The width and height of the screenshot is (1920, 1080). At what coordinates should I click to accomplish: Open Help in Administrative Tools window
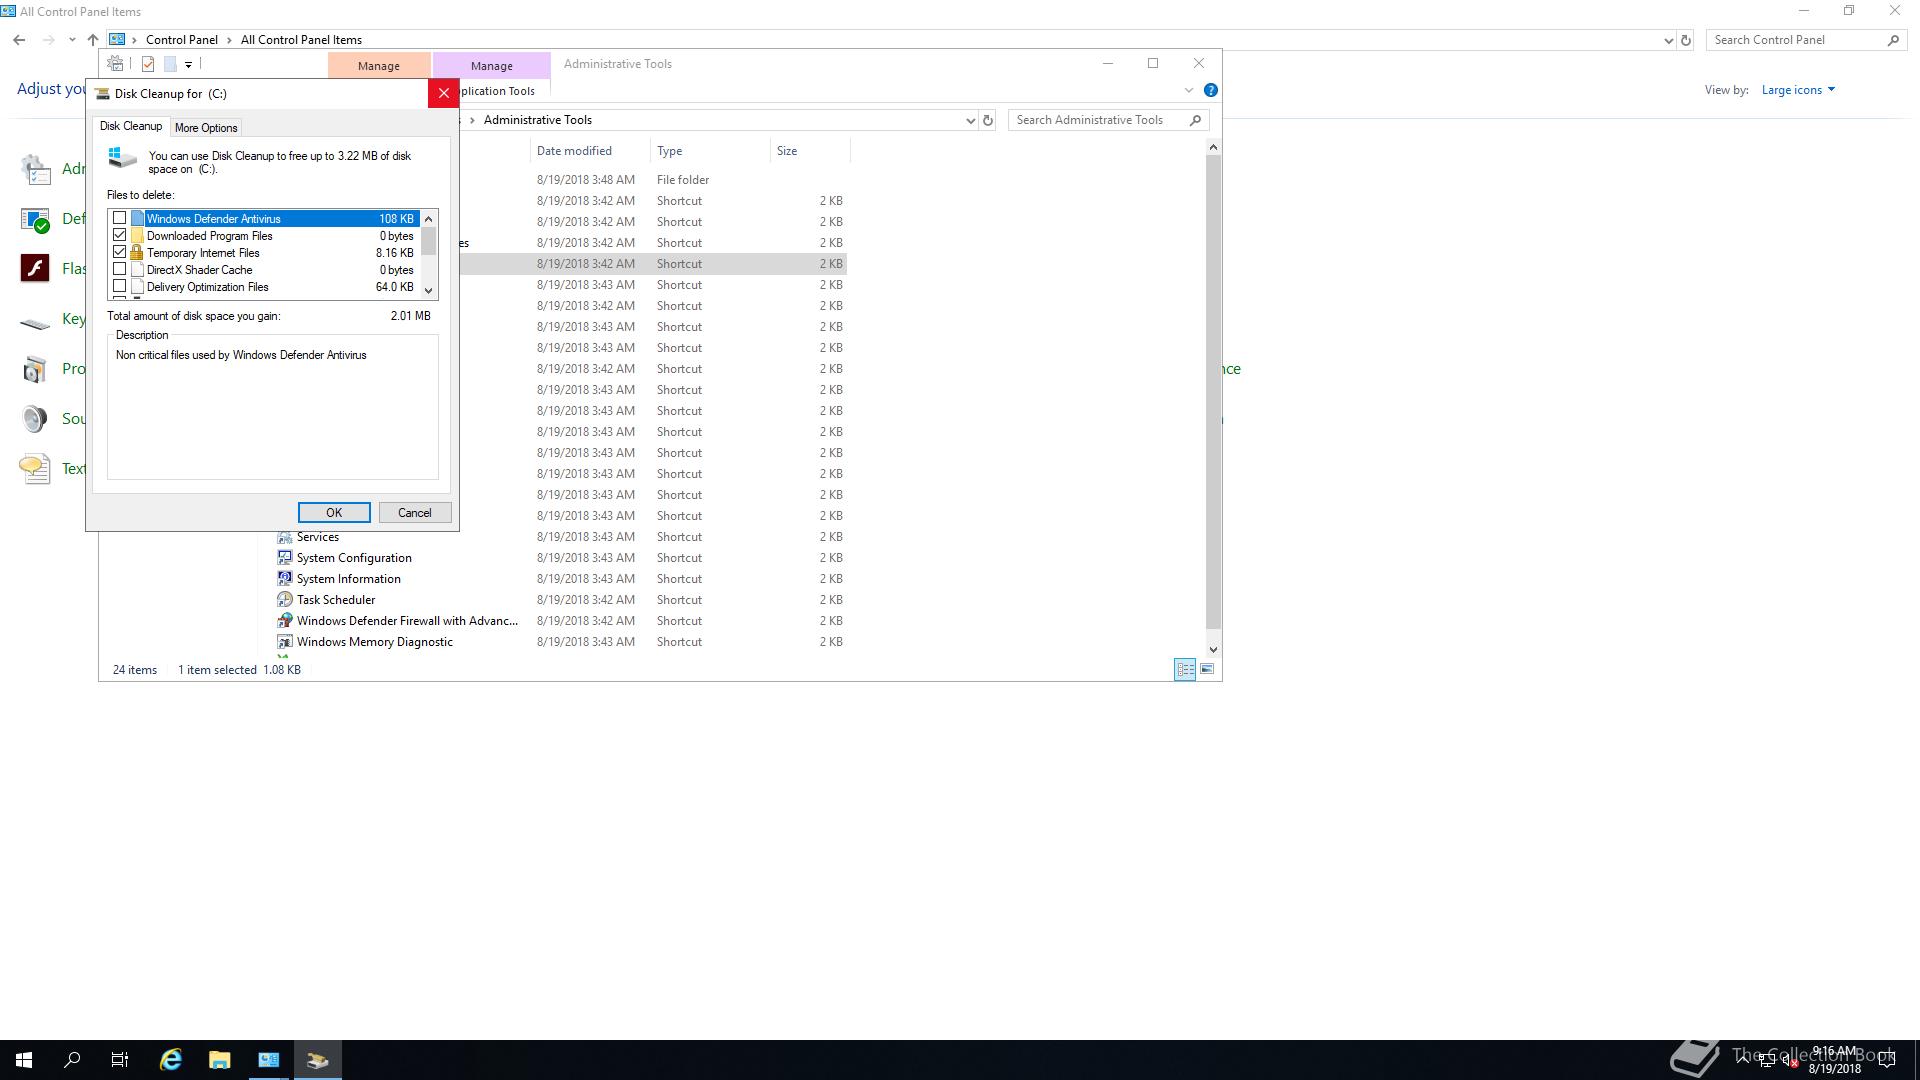1210,90
